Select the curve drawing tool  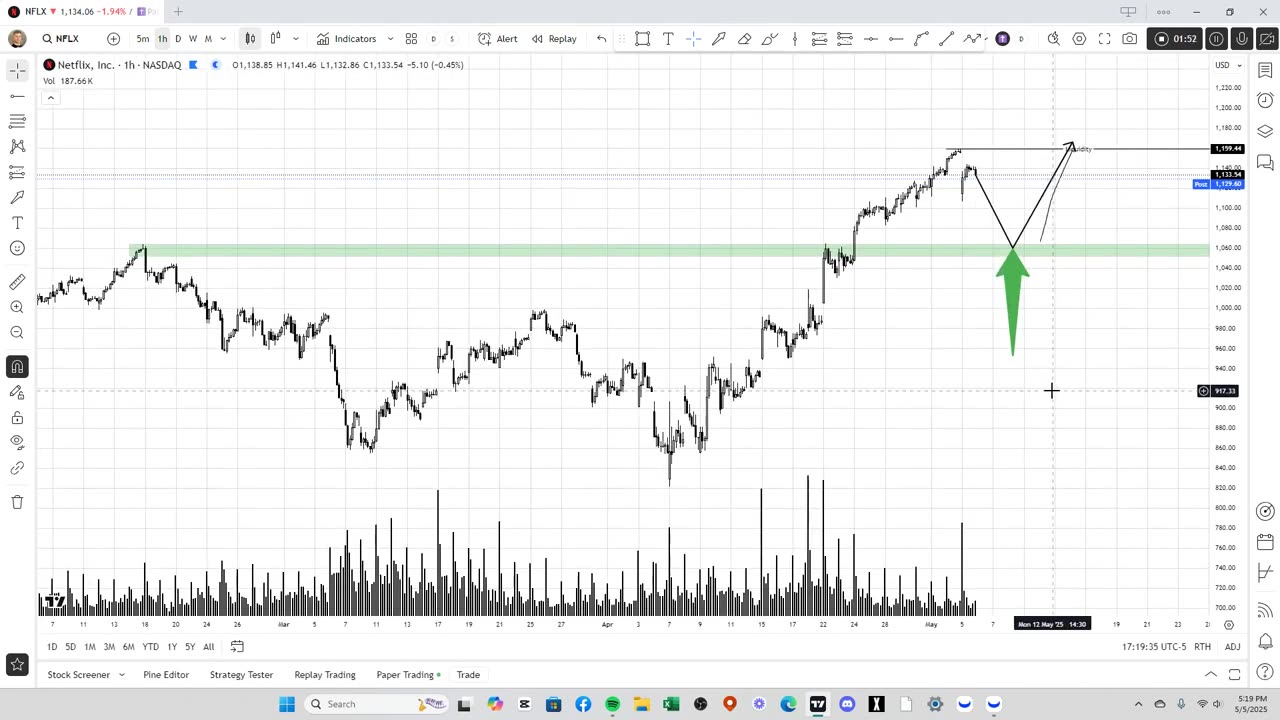point(921,39)
